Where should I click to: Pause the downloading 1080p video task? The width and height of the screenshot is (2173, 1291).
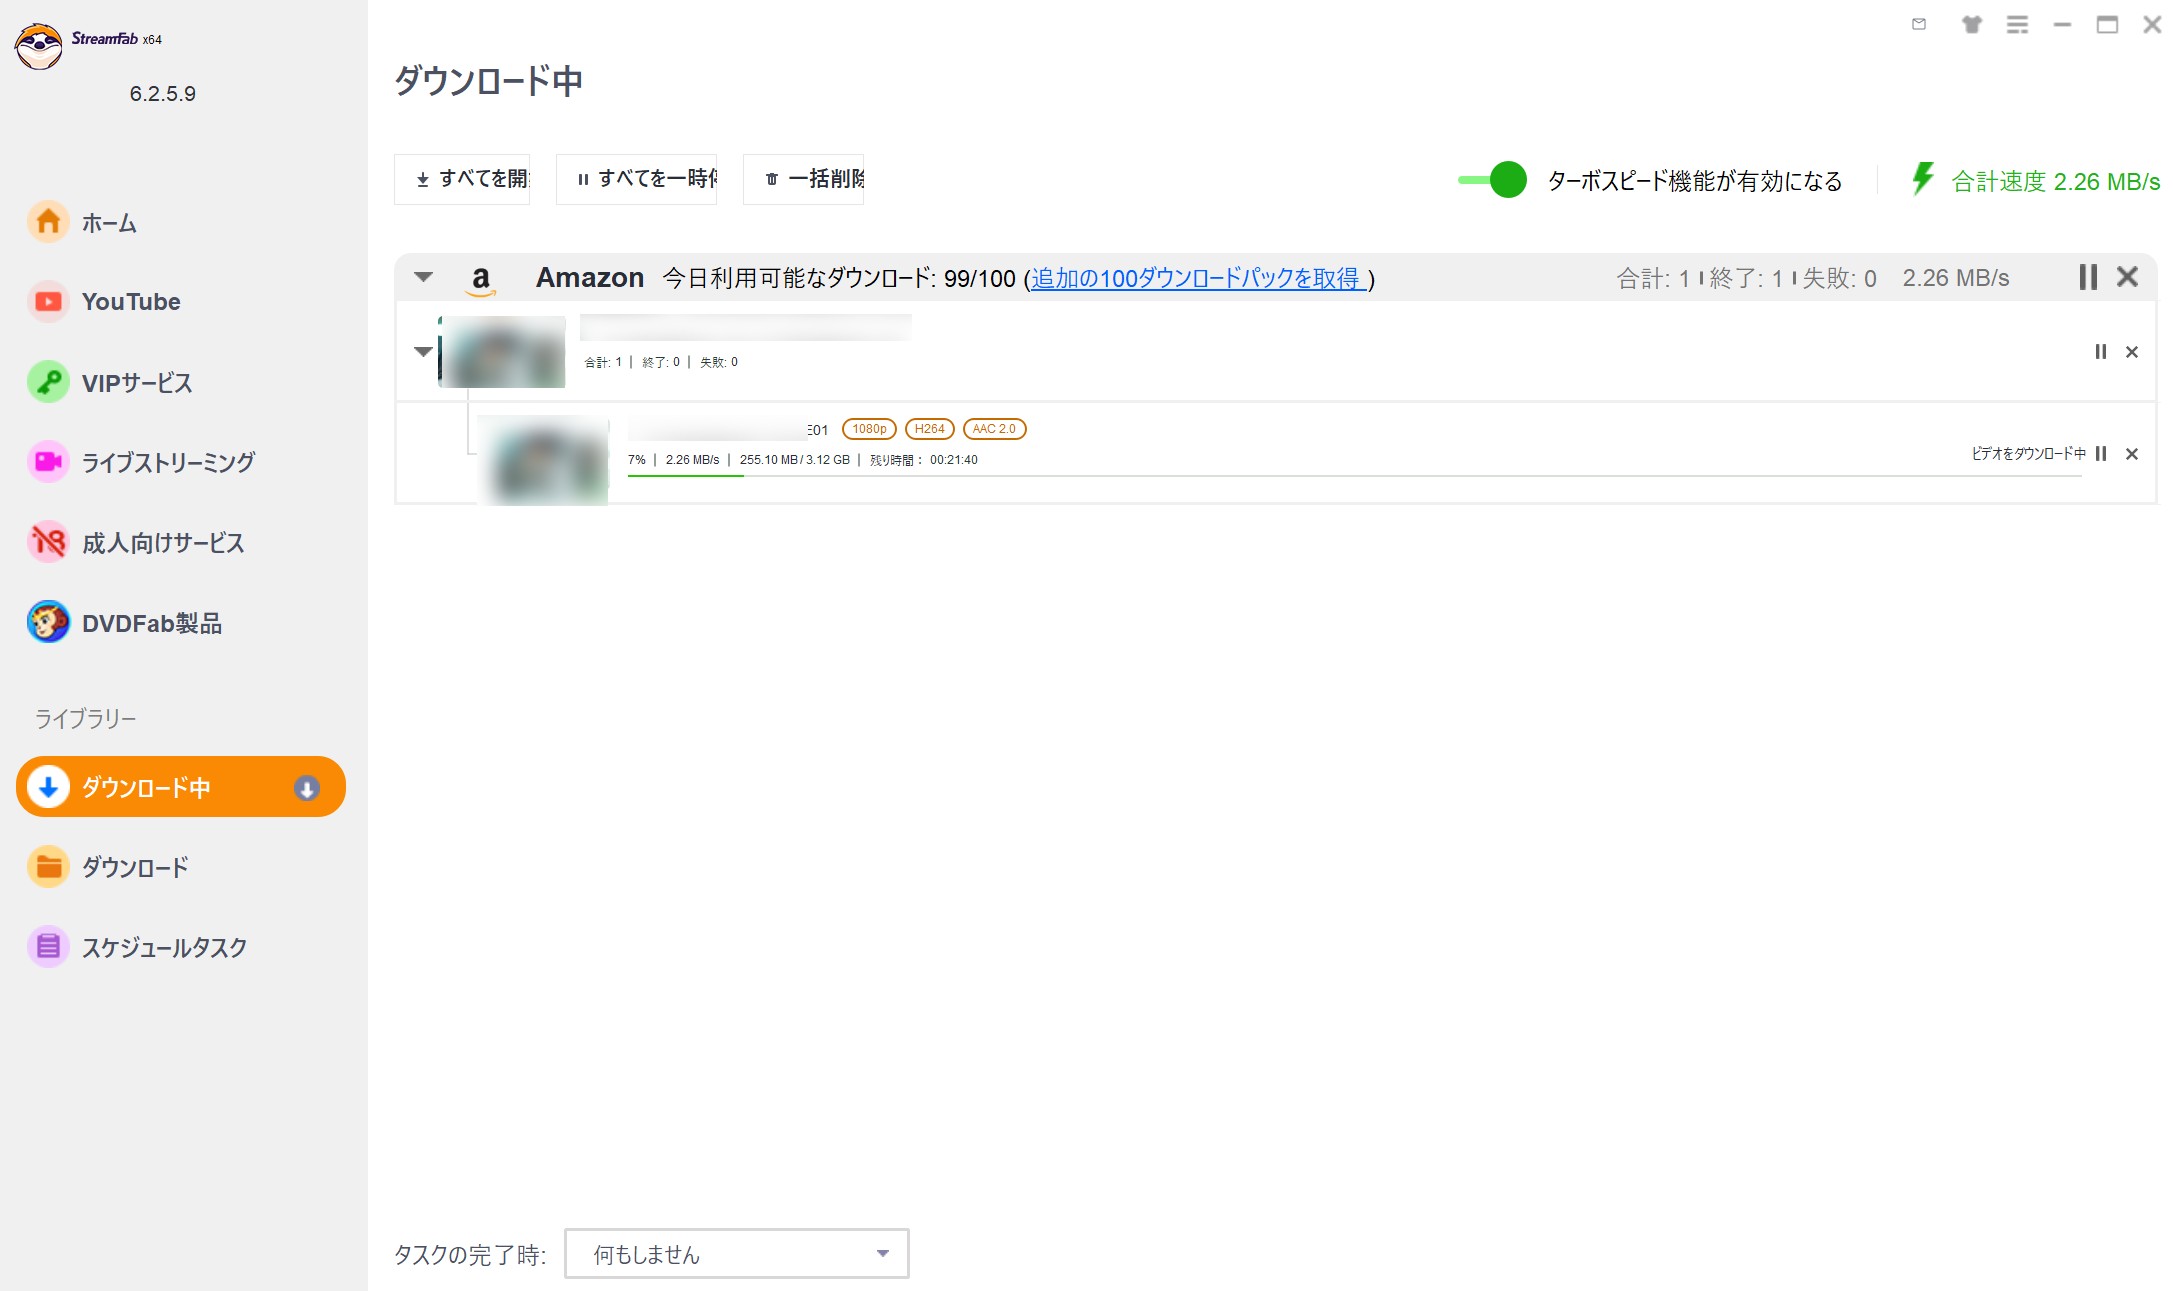point(2101,453)
